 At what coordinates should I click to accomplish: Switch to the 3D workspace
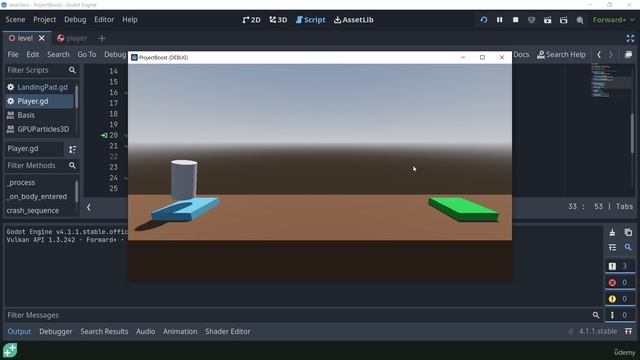(278, 20)
